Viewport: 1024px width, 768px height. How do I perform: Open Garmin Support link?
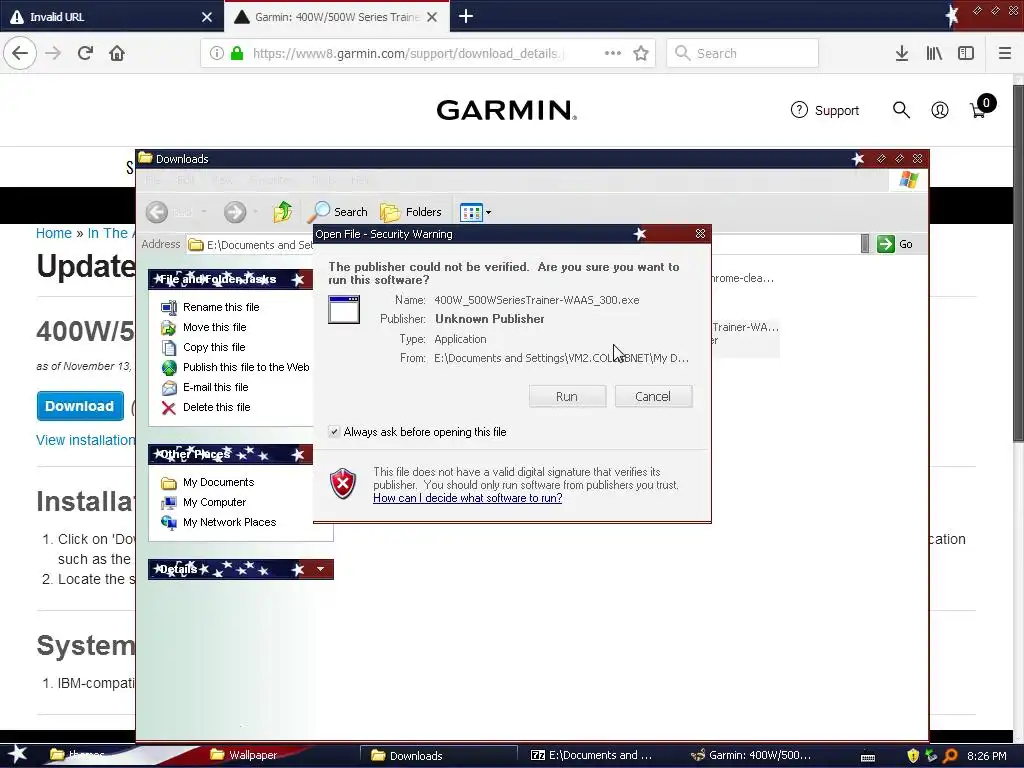[x=825, y=110]
